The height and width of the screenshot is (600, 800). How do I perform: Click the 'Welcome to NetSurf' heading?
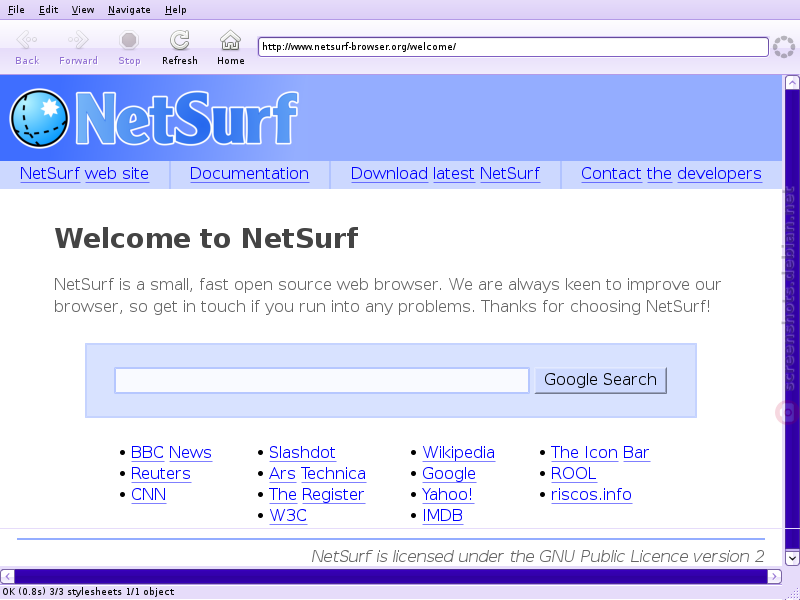point(206,238)
